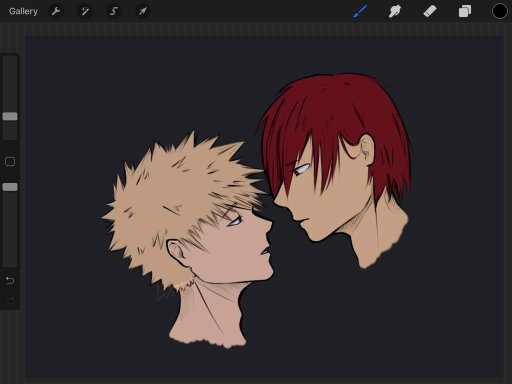Open the Adjustments magic wand menu
This screenshot has height=384, width=512.
(x=85, y=11)
